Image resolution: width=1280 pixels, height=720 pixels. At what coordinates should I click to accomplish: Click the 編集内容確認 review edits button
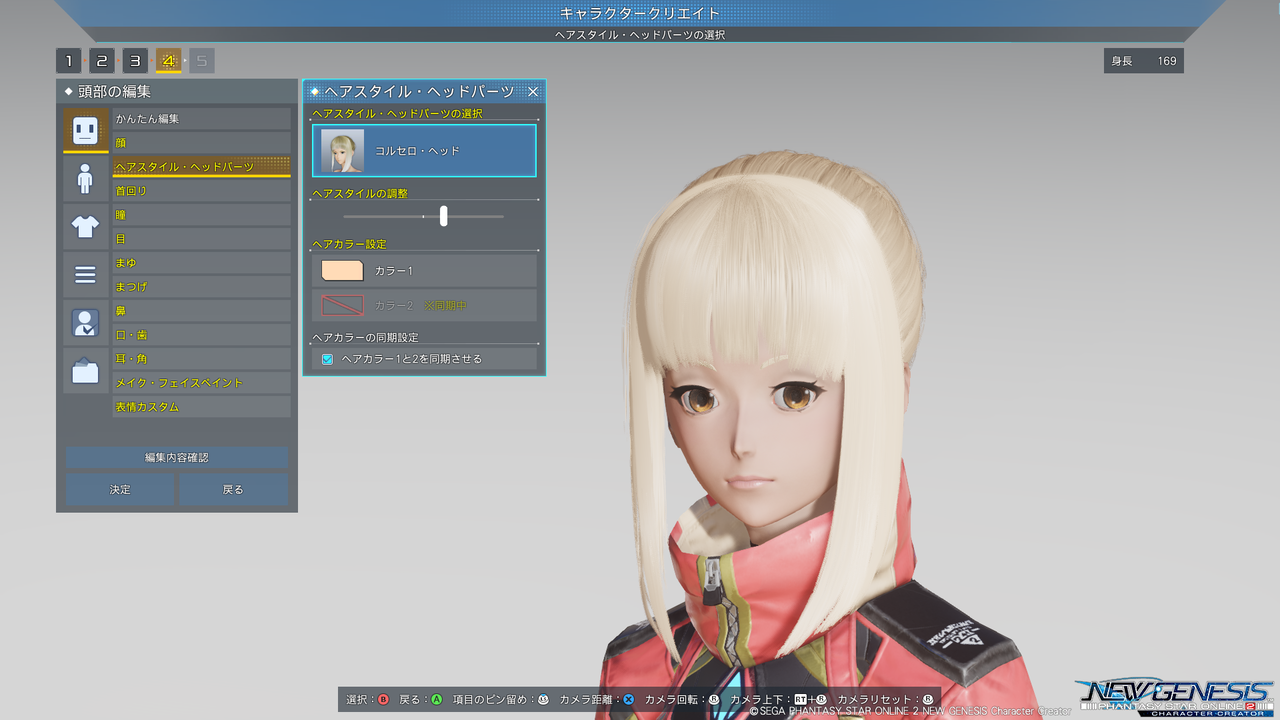177,458
